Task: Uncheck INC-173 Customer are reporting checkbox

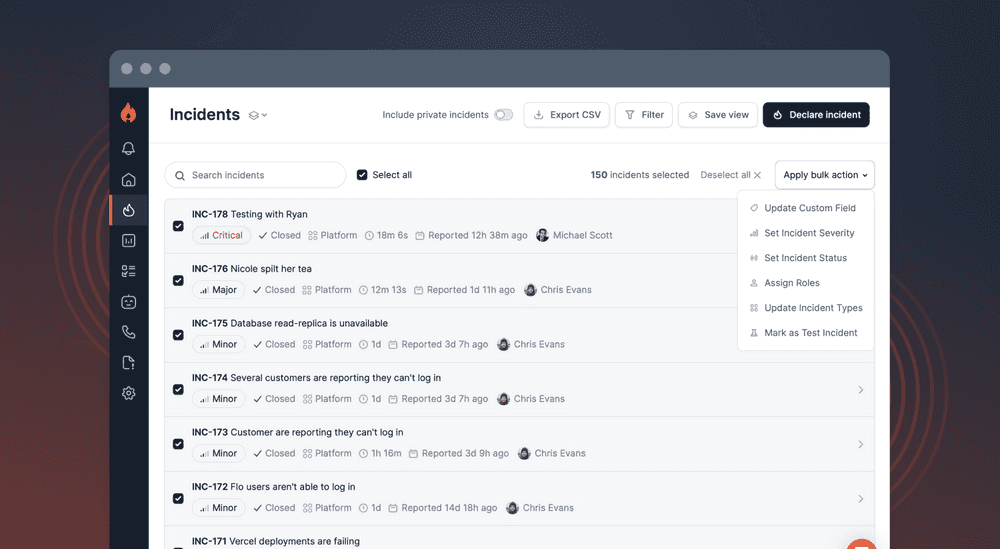Action: point(178,444)
